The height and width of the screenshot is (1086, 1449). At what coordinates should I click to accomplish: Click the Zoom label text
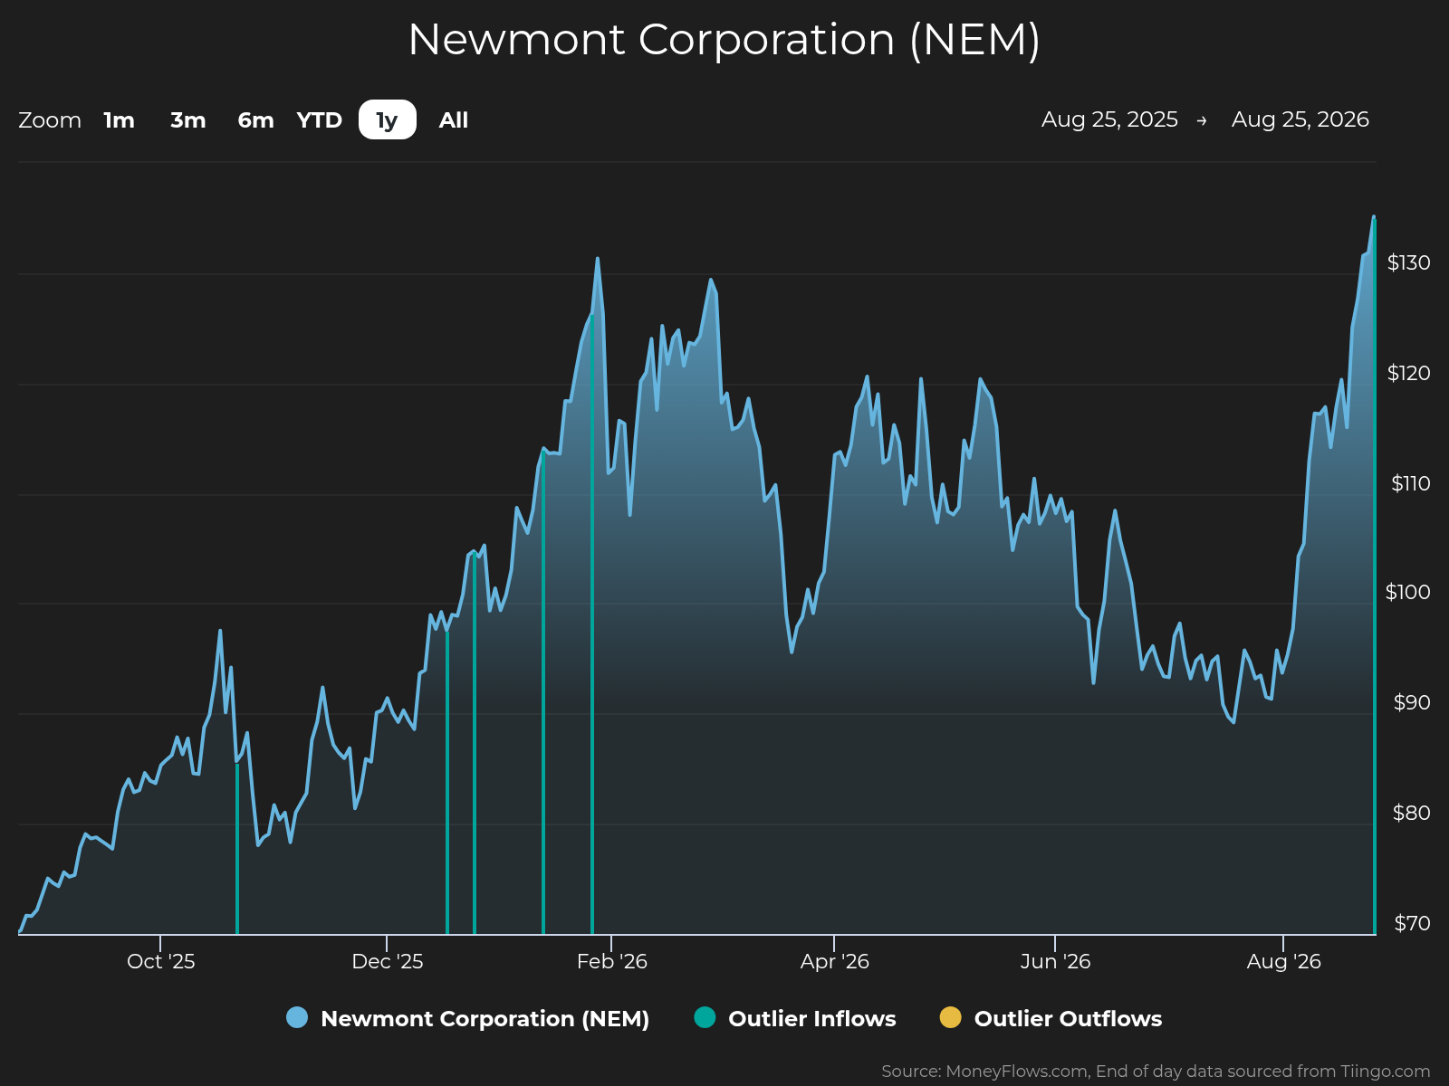click(50, 120)
